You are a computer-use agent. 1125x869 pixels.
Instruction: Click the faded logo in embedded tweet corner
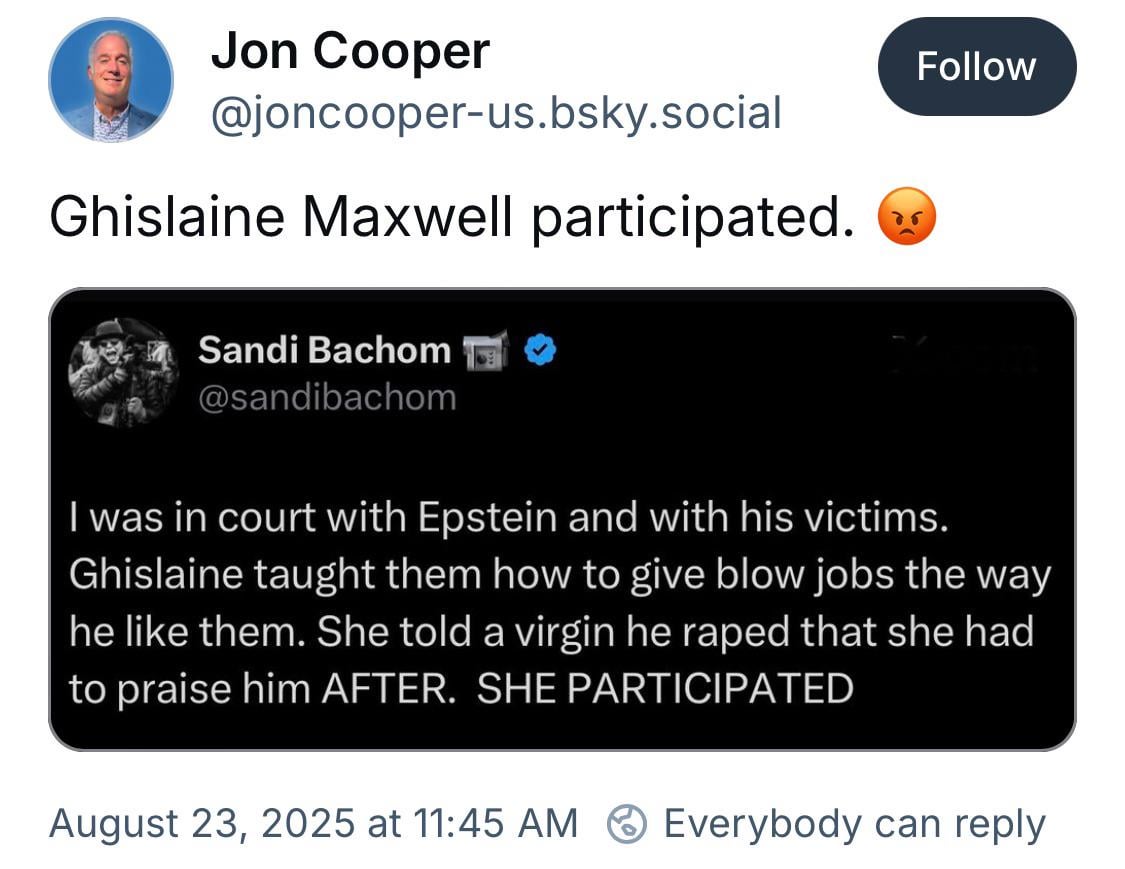tap(964, 354)
